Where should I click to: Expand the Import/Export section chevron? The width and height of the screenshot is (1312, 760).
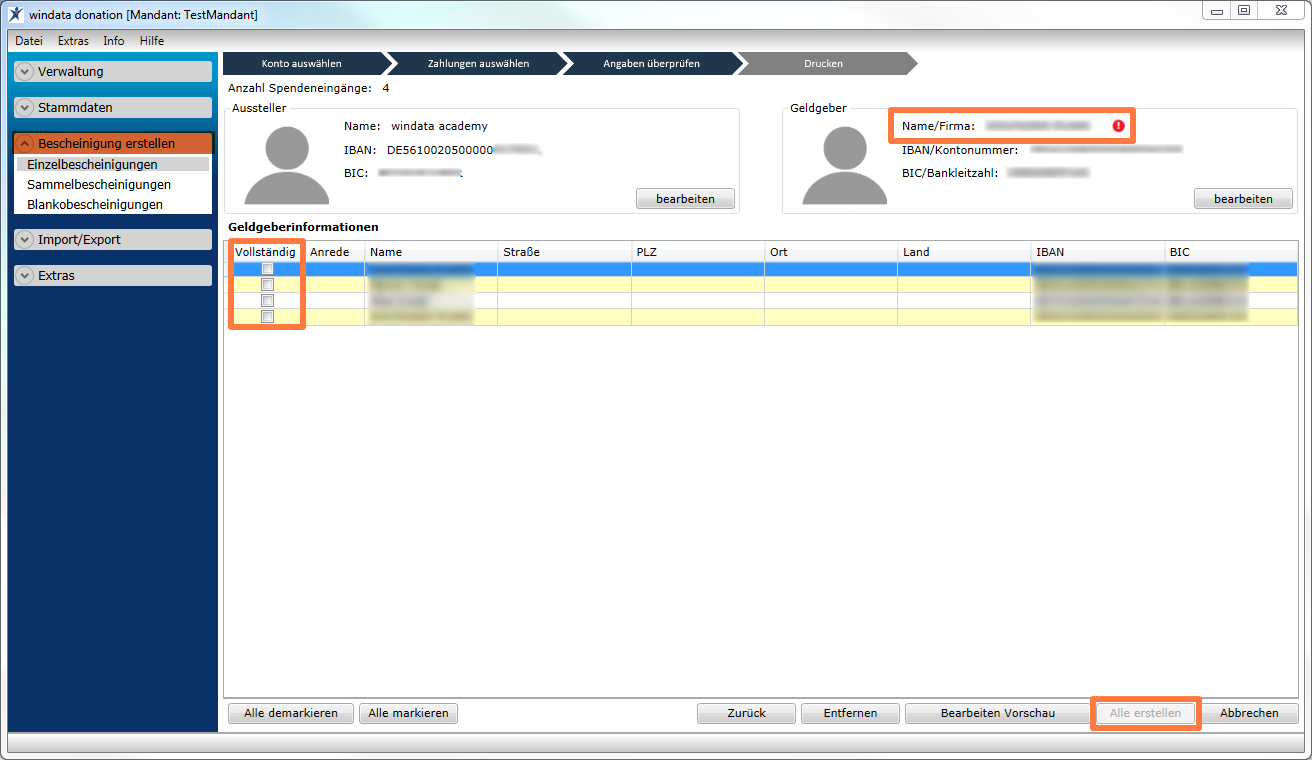[x=25, y=240]
